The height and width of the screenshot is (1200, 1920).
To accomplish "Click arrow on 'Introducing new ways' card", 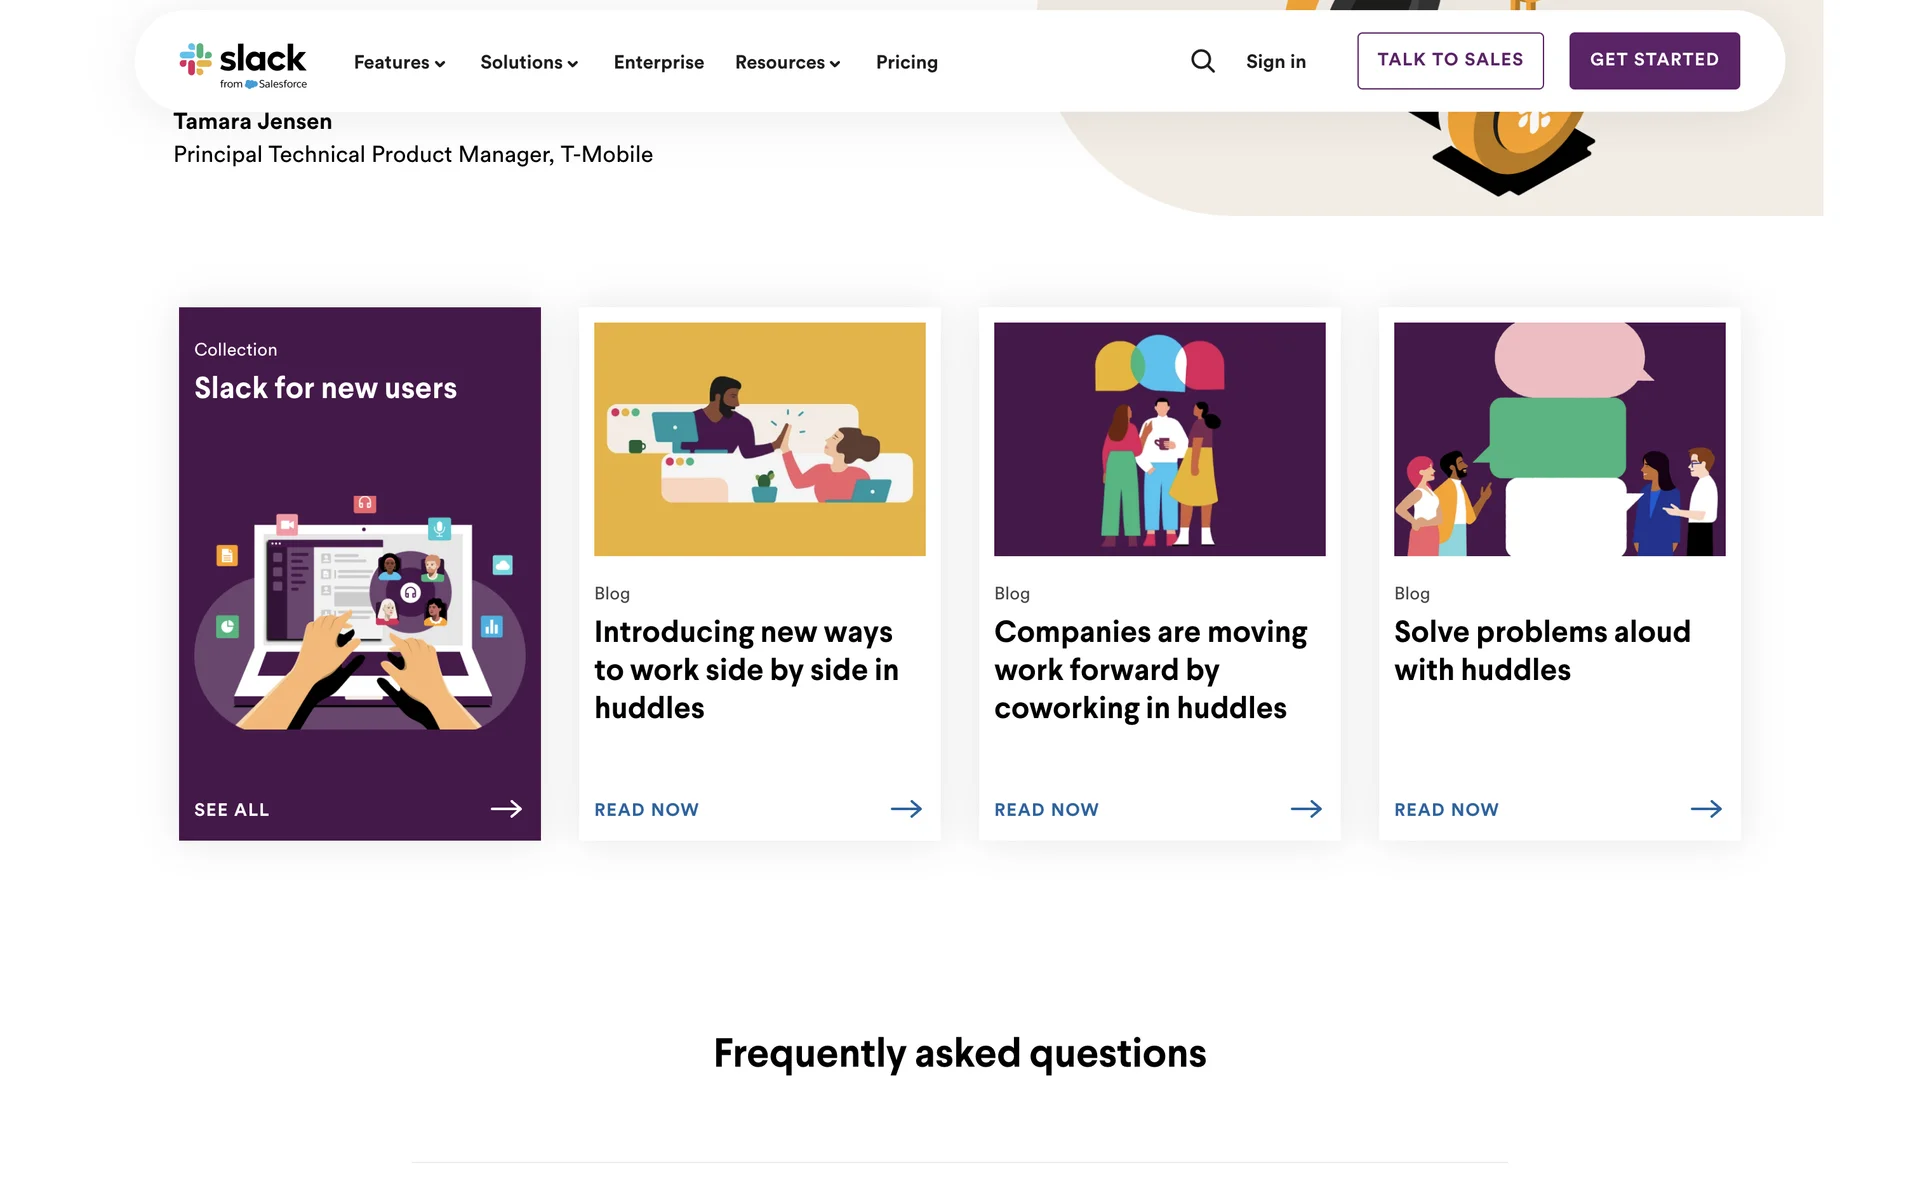I will [906, 809].
